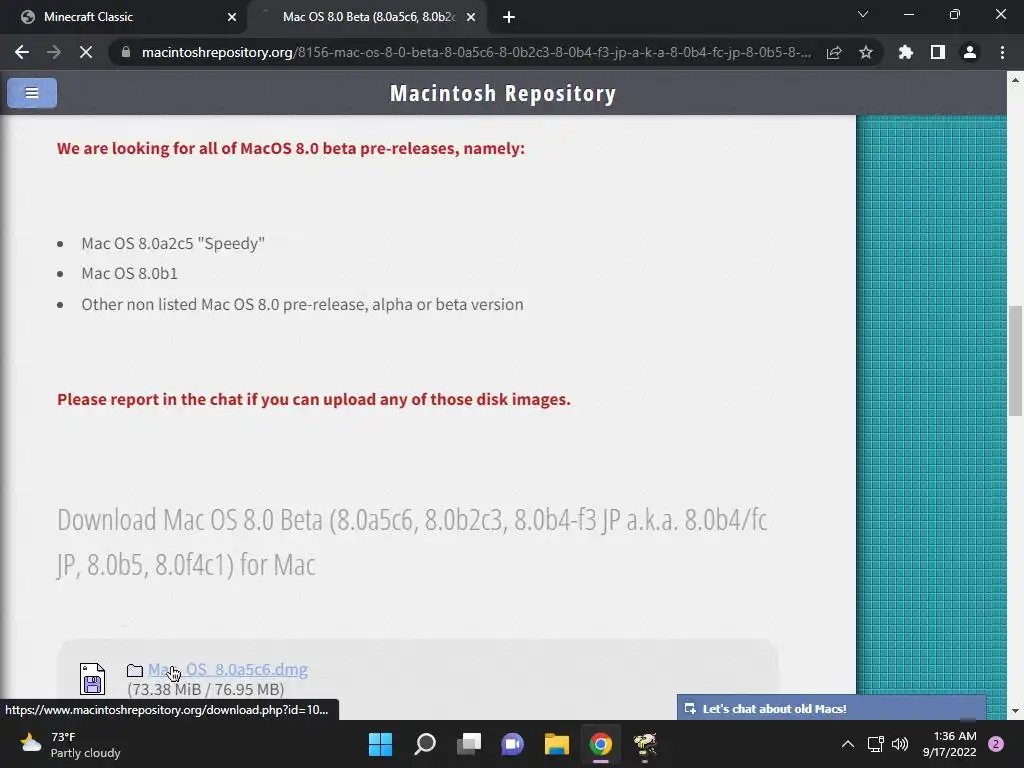Click the 'We are looking for all of MacOS 8.0' text

(291, 148)
